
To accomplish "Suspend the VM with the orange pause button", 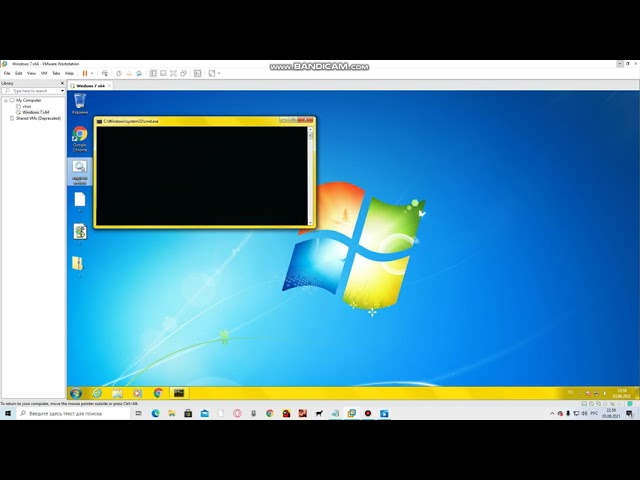I will click(85, 73).
